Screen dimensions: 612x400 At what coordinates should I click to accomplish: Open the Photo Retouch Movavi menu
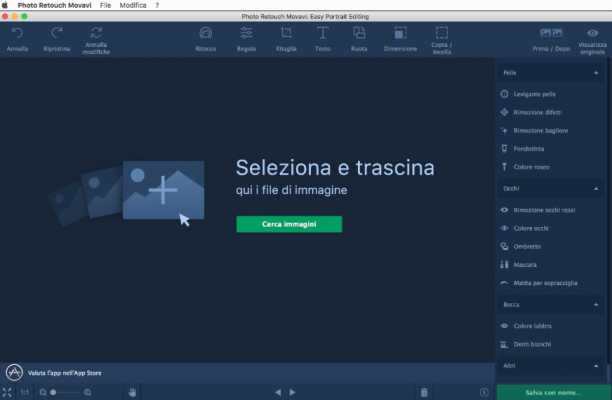point(54,5)
